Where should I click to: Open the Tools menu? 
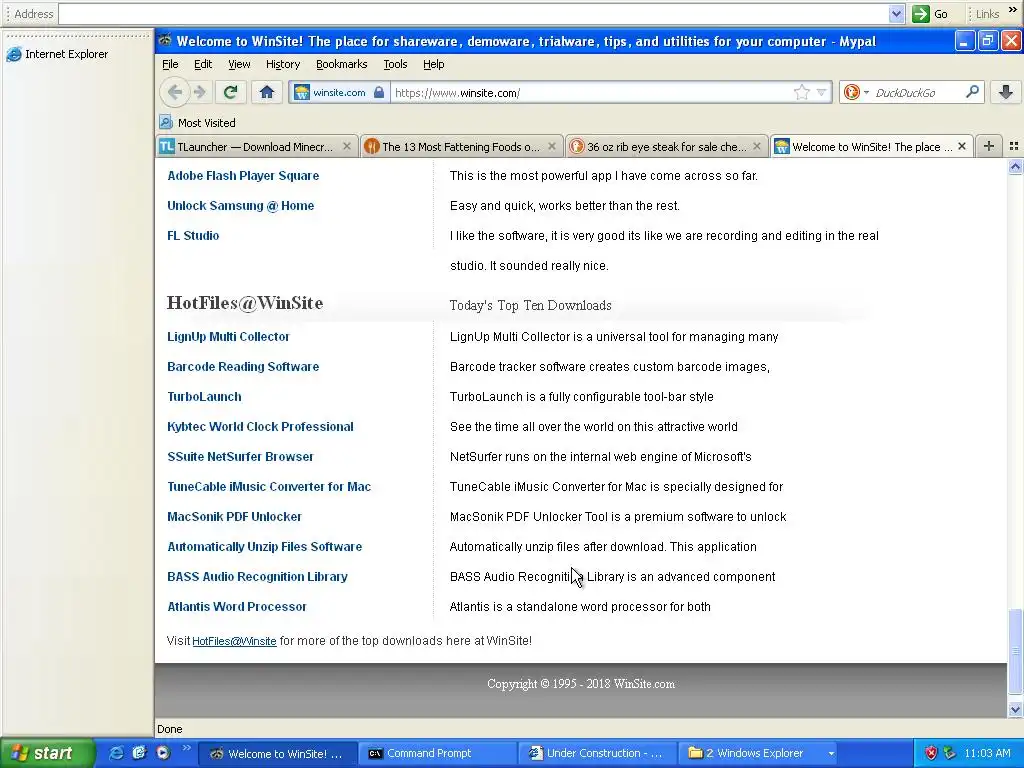click(x=395, y=64)
